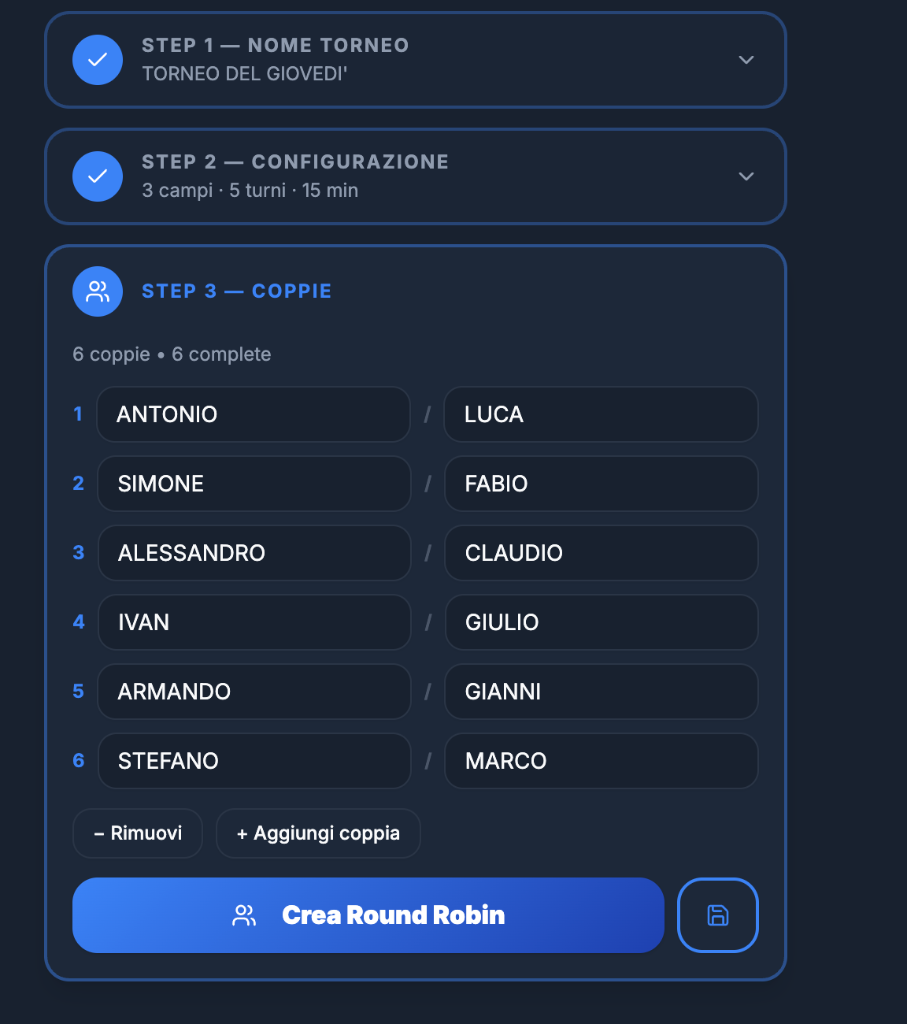Click the IVAN name field

tap(254, 622)
